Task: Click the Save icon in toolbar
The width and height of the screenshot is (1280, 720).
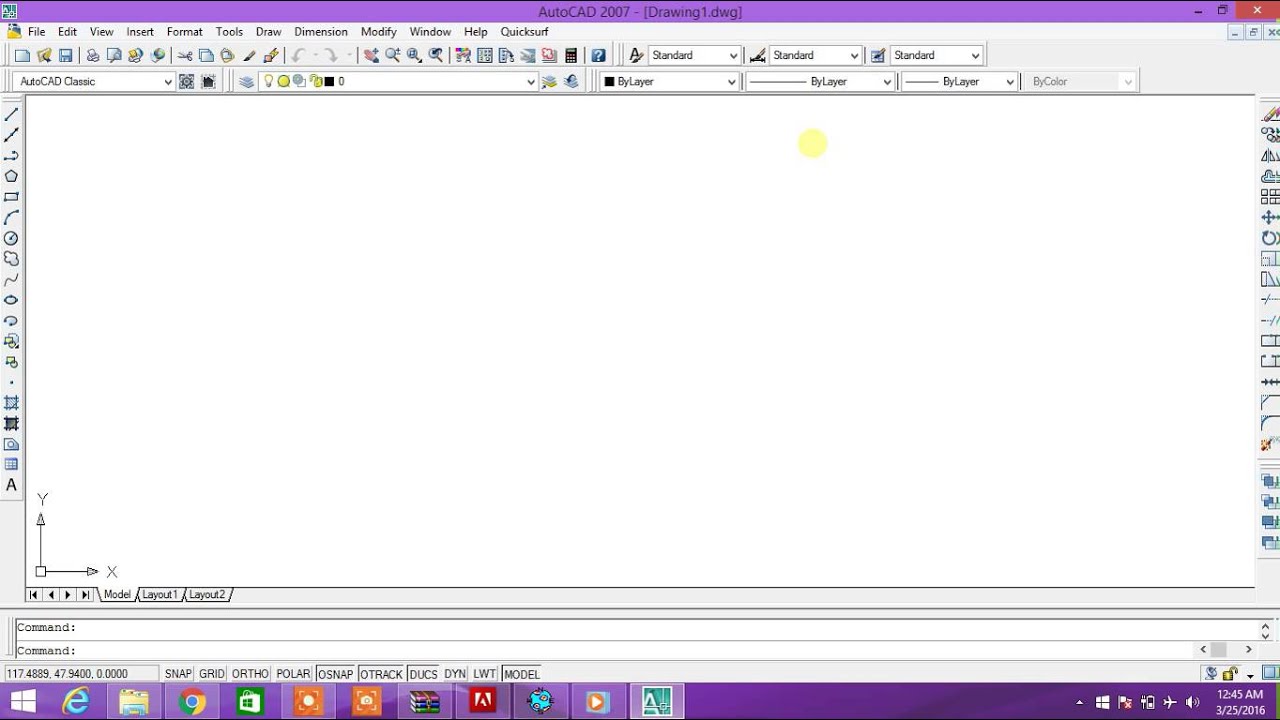Action: 66,55
